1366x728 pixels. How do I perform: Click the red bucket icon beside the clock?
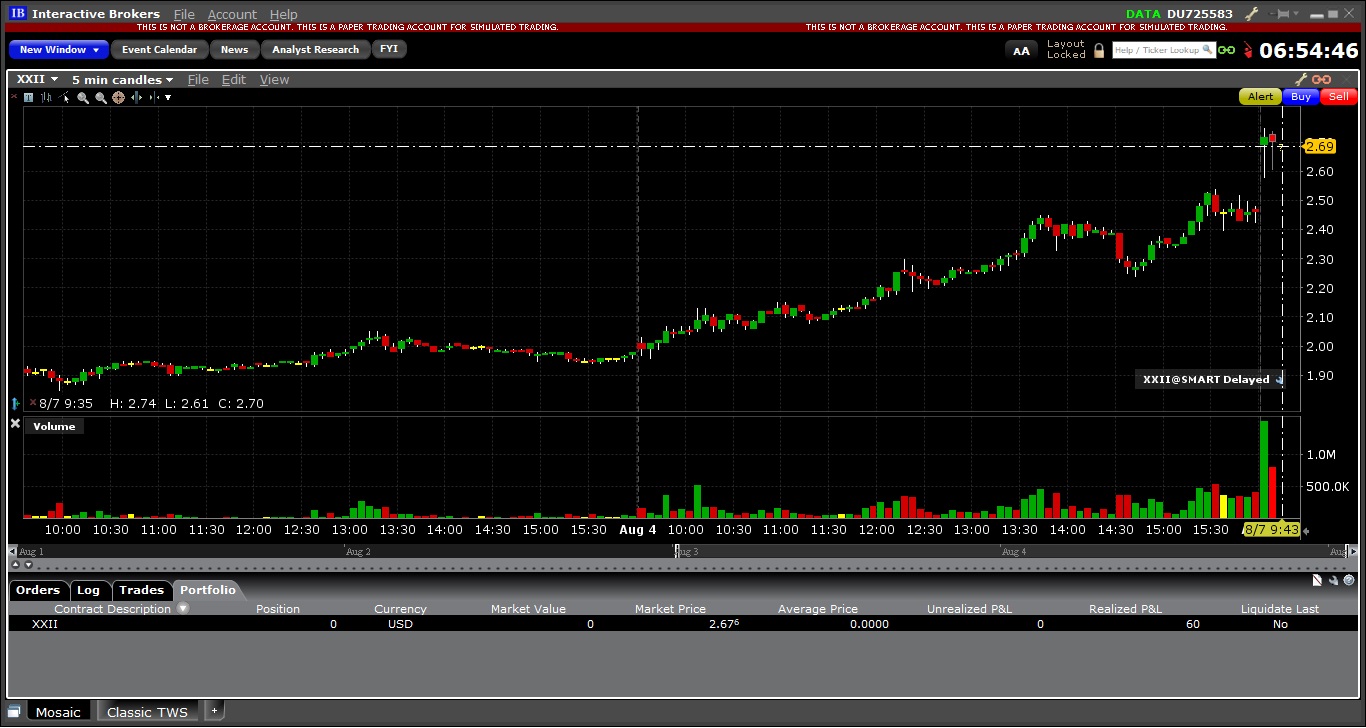1247,50
